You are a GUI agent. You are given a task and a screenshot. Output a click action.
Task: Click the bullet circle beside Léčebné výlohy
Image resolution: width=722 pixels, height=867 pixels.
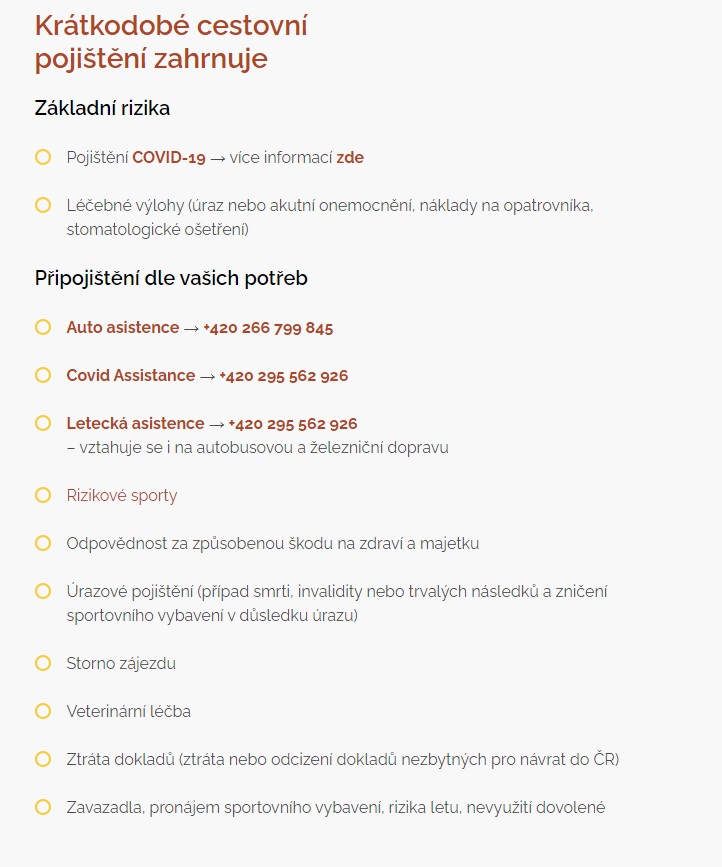tap(43, 205)
